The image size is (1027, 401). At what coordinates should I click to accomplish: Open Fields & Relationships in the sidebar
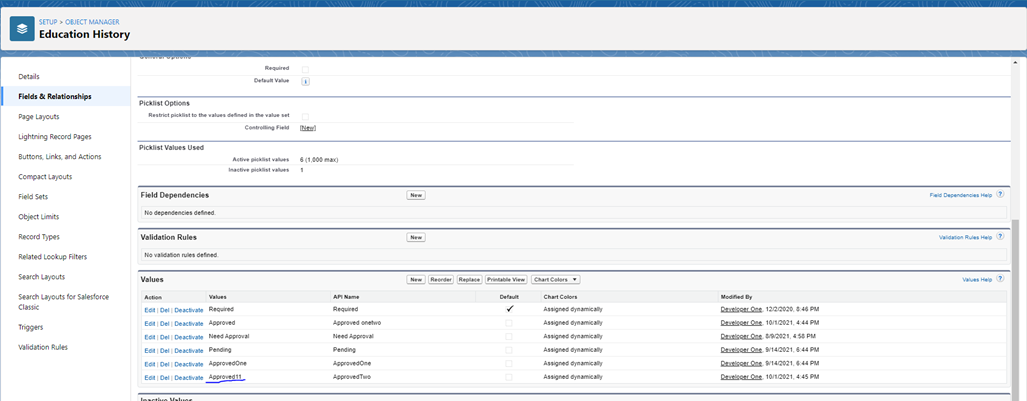(x=55, y=96)
